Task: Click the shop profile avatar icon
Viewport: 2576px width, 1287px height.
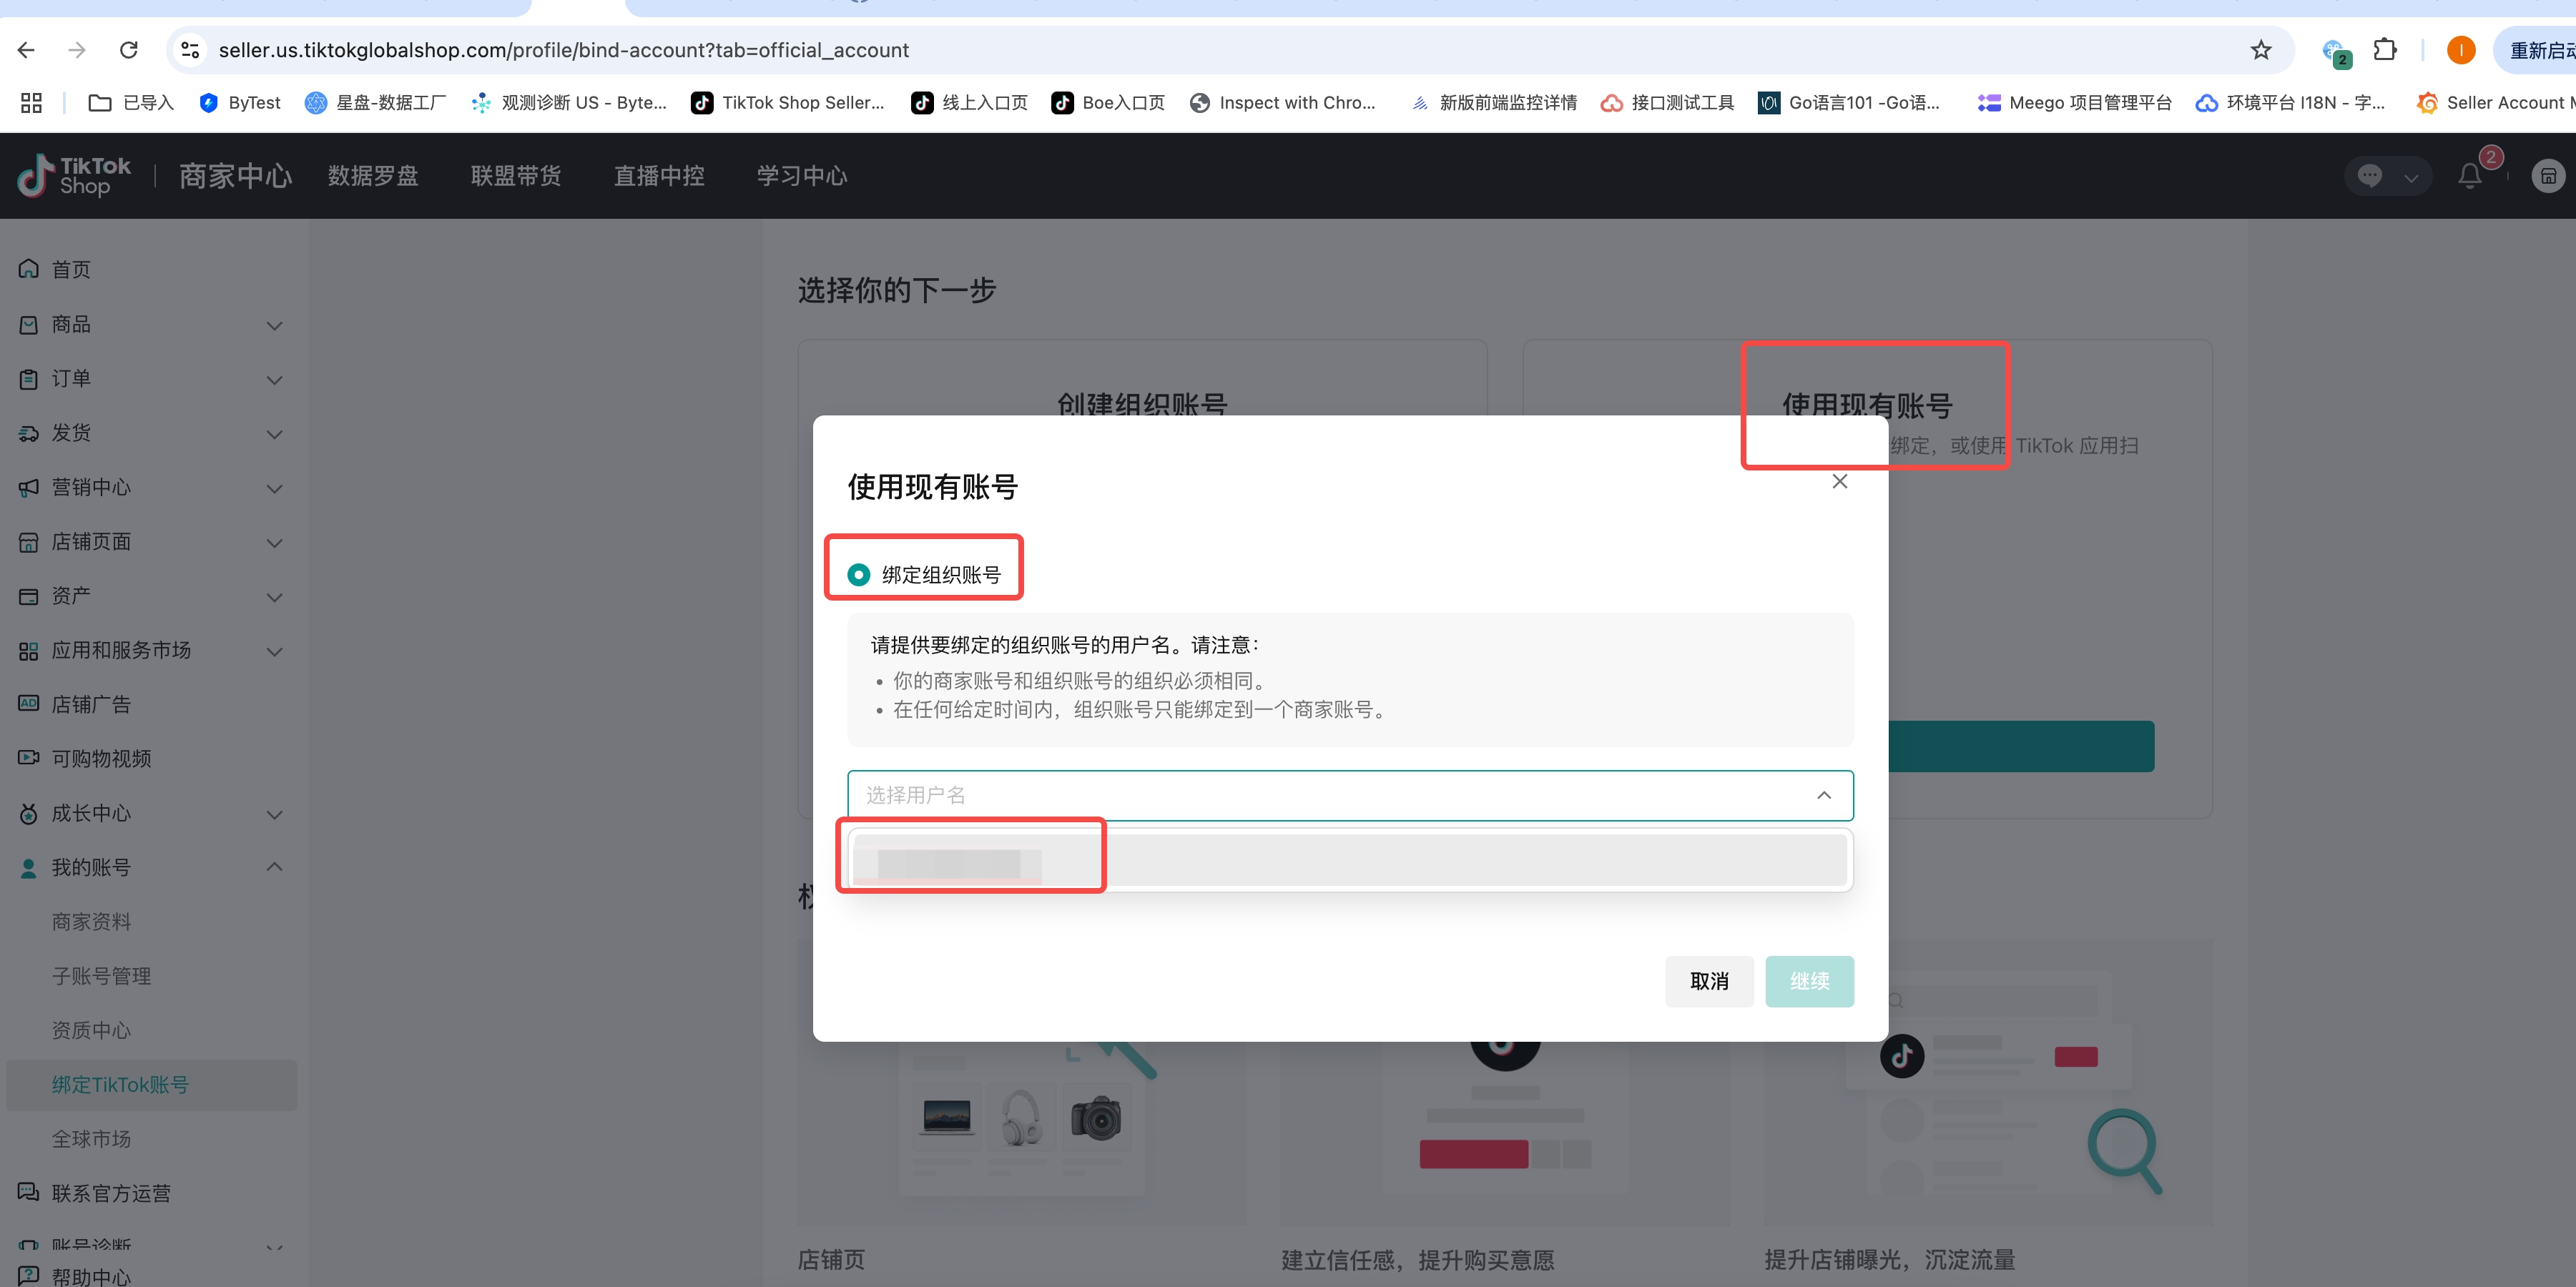Action: coord(2547,176)
